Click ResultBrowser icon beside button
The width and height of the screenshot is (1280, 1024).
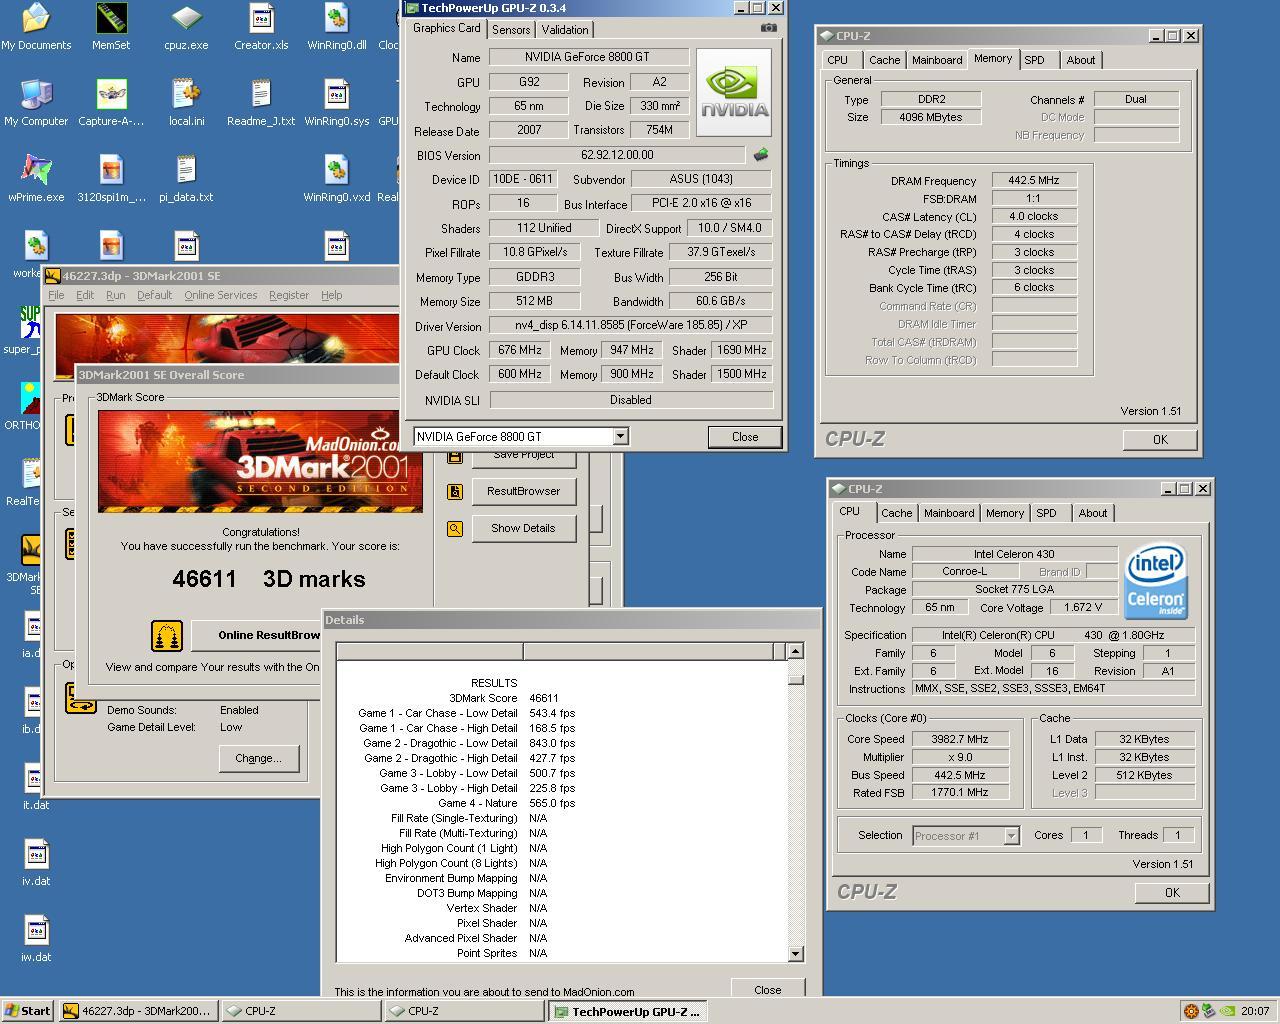point(455,491)
